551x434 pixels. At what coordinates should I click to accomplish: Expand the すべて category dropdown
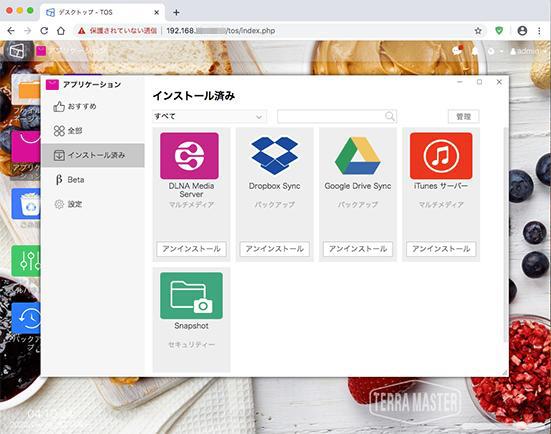pyautogui.click(x=209, y=116)
